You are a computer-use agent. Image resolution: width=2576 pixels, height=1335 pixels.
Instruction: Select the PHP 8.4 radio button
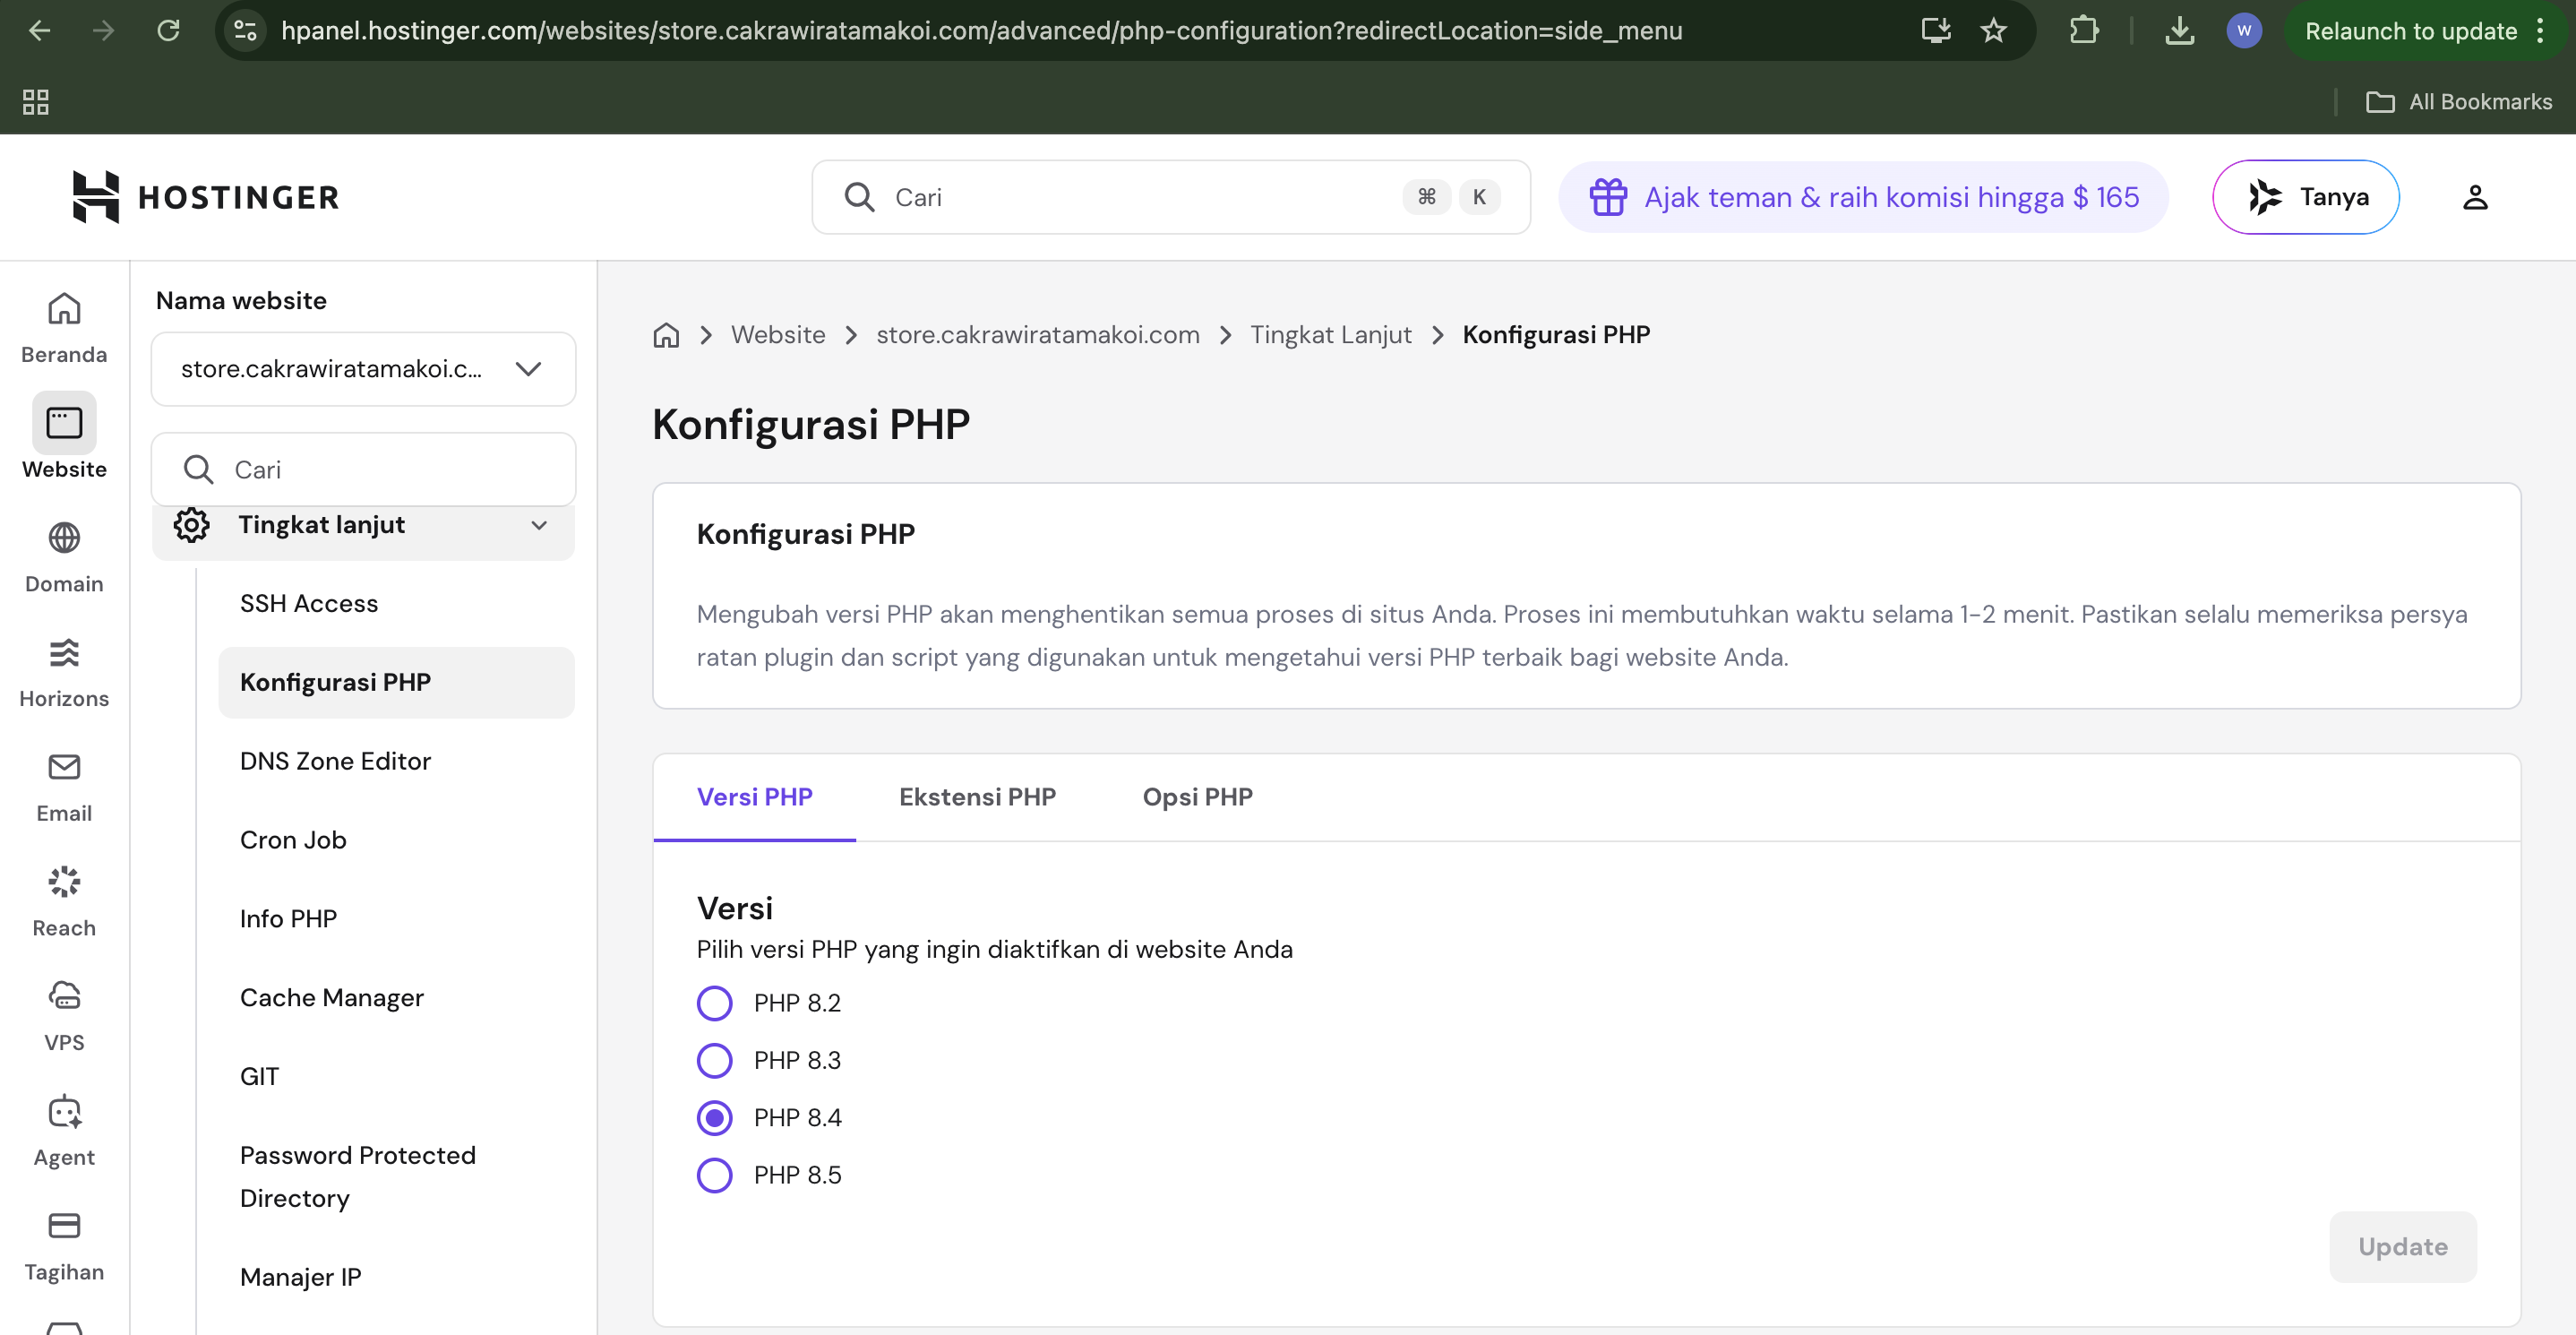714,1118
